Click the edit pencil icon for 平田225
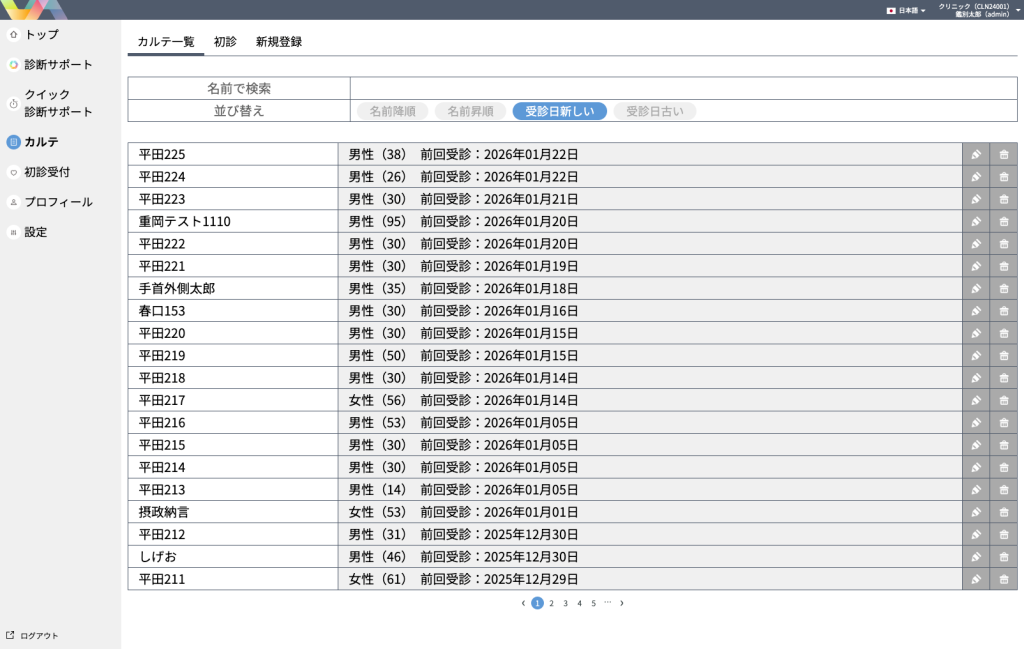The width and height of the screenshot is (1024, 649). tap(975, 154)
